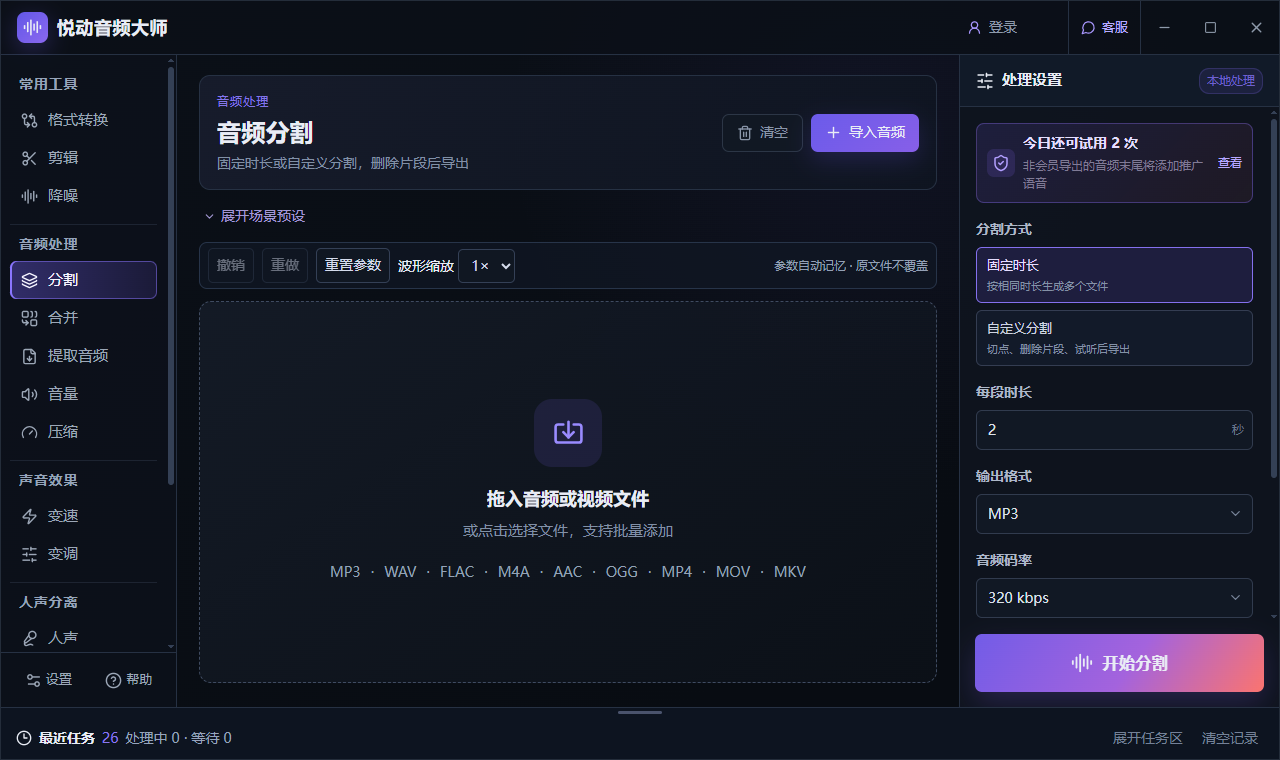
Task: Click the 声音效果 section header
Action: pos(48,480)
